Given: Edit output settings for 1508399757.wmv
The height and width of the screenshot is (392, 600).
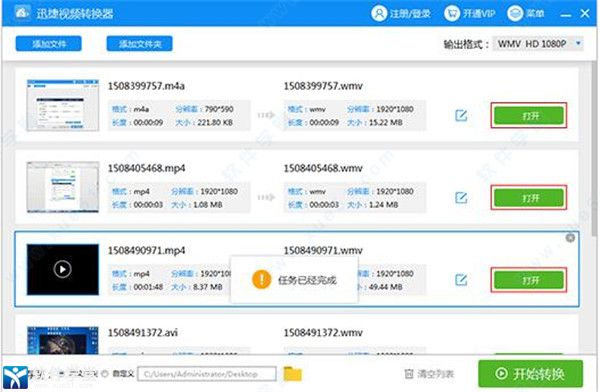Looking at the screenshot, I should coord(461,115).
